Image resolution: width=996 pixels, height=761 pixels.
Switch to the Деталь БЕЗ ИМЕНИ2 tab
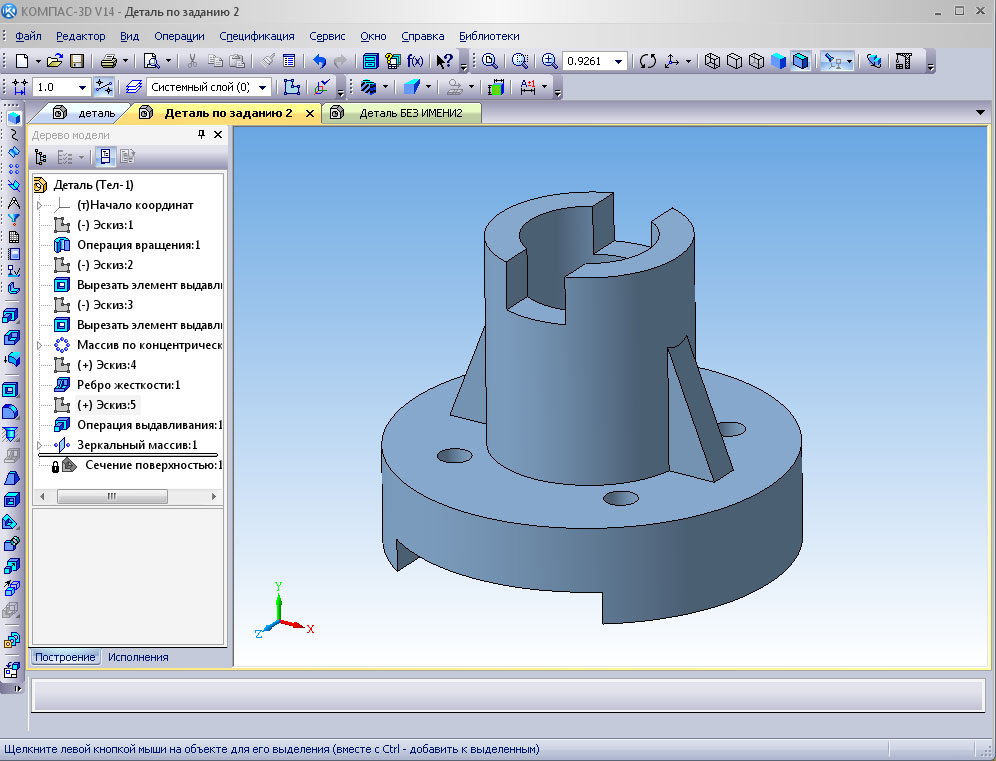410,113
